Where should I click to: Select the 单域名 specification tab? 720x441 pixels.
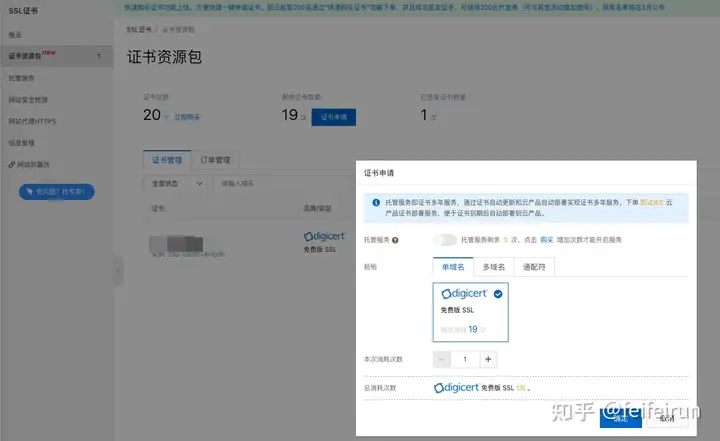tap(453, 267)
